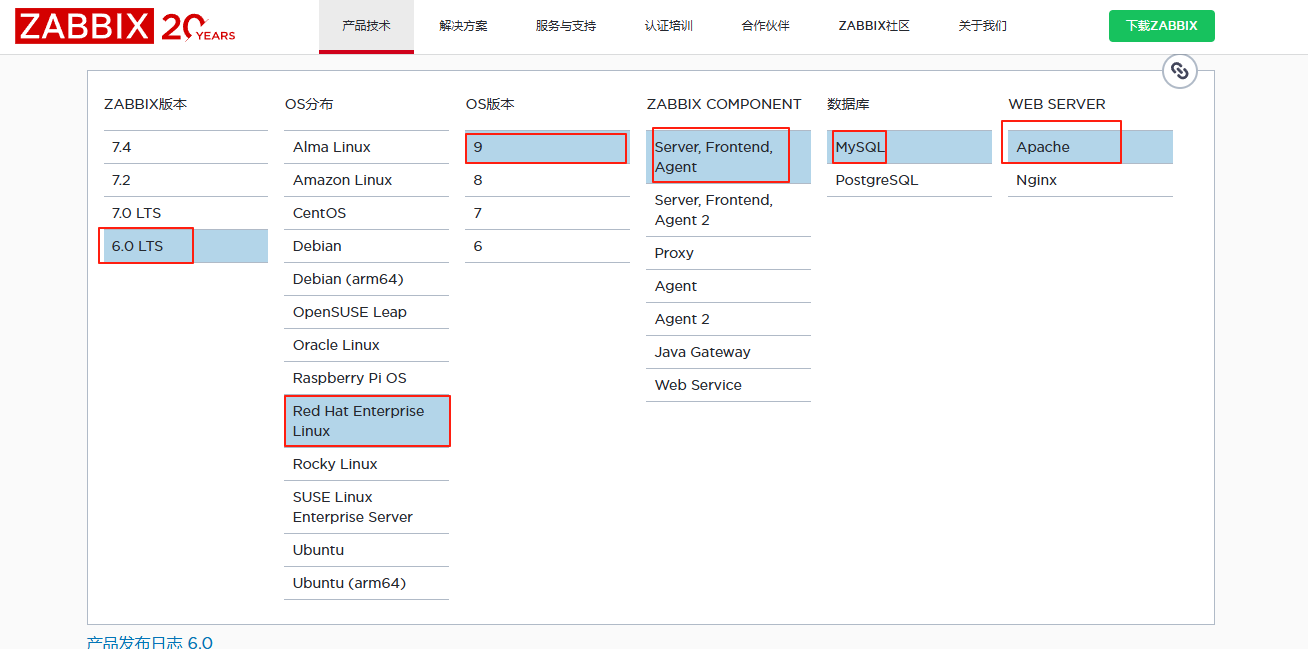
Task: Choose Raspberry Pi OS distribution
Action: [367, 378]
